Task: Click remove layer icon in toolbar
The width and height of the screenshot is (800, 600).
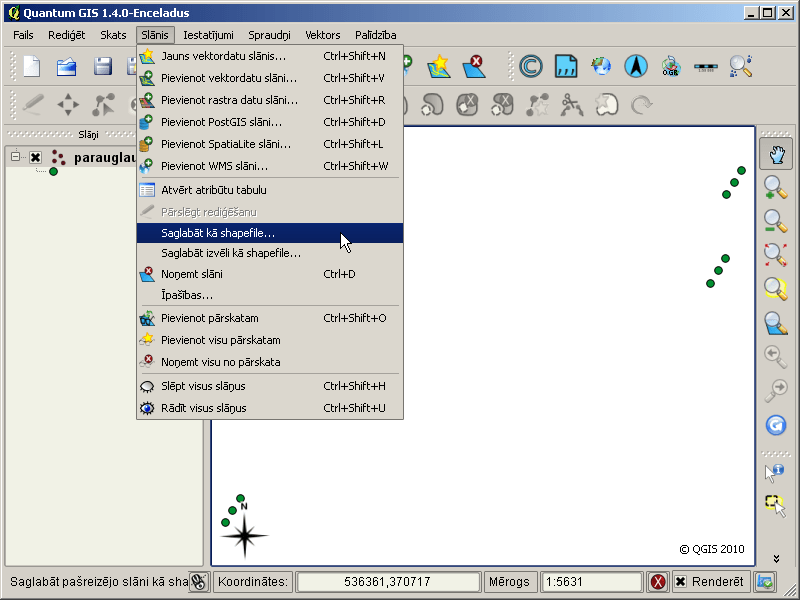Action: (x=474, y=67)
